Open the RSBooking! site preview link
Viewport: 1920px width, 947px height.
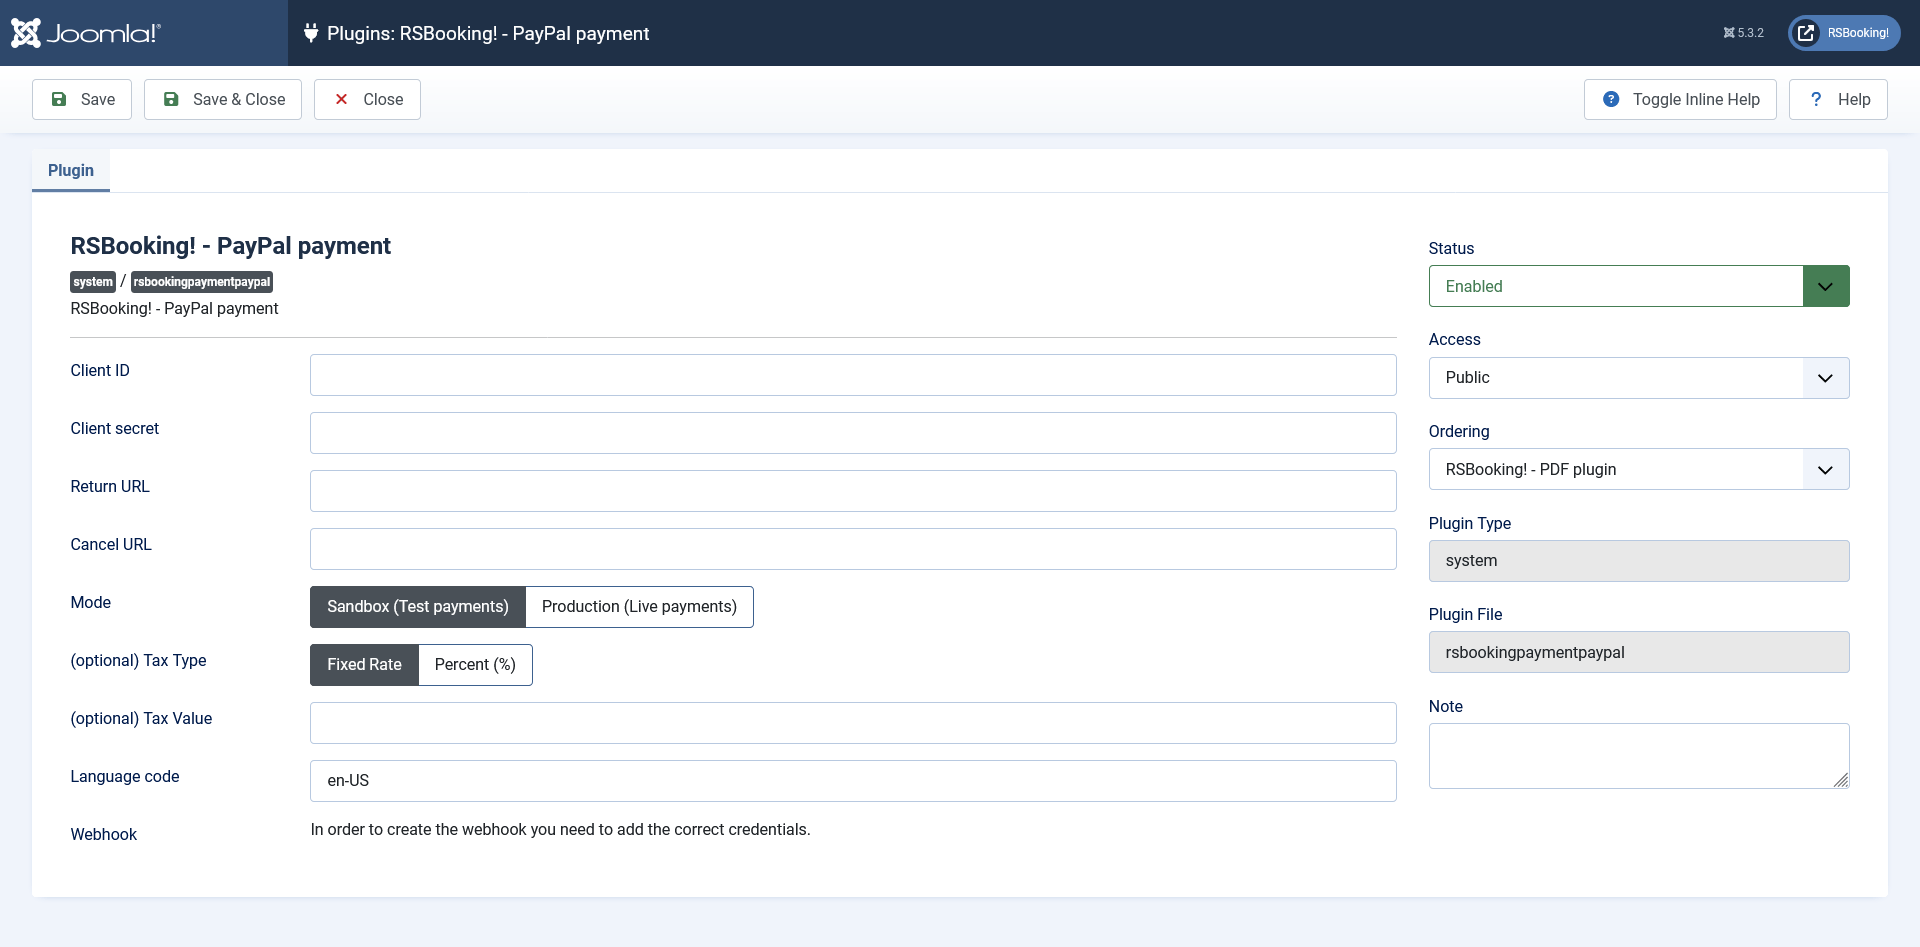tap(1844, 33)
